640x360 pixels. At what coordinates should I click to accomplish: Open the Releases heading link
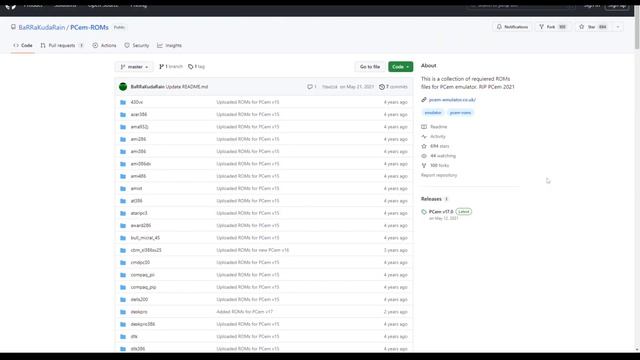point(431,199)
